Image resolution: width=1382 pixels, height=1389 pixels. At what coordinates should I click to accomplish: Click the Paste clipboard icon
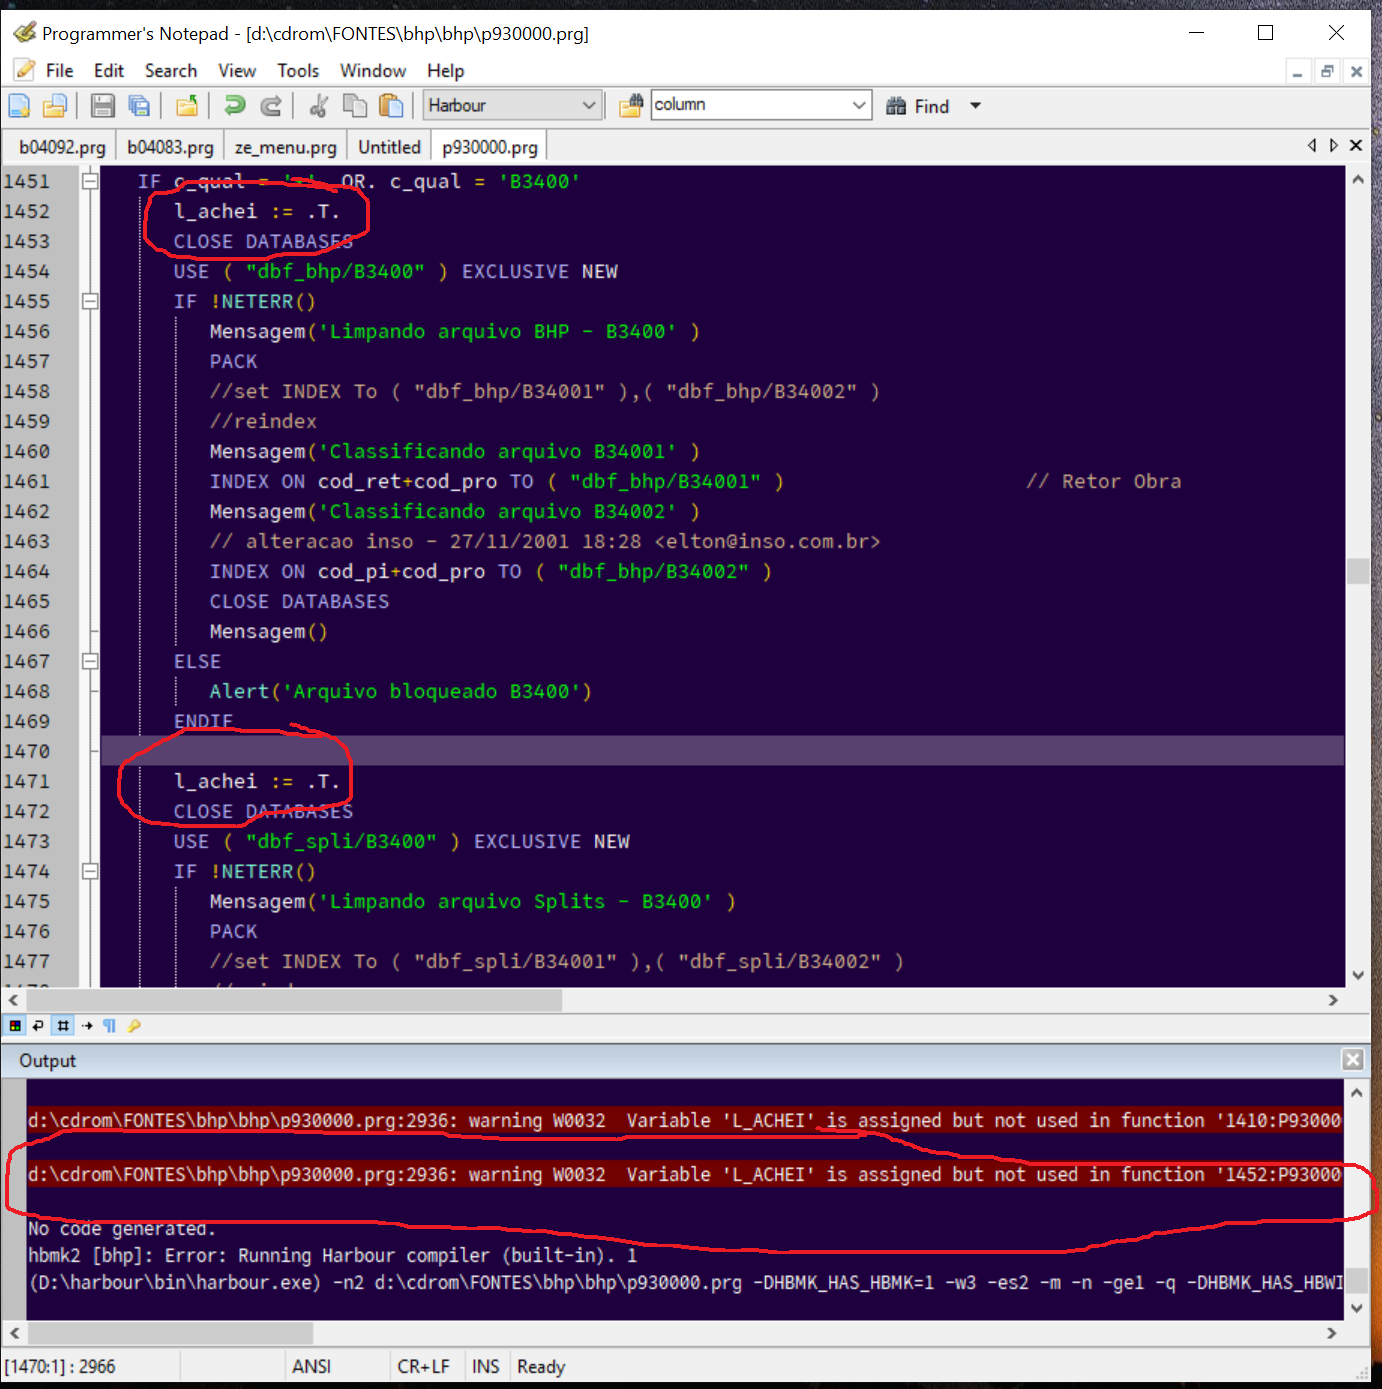(391, 106)
